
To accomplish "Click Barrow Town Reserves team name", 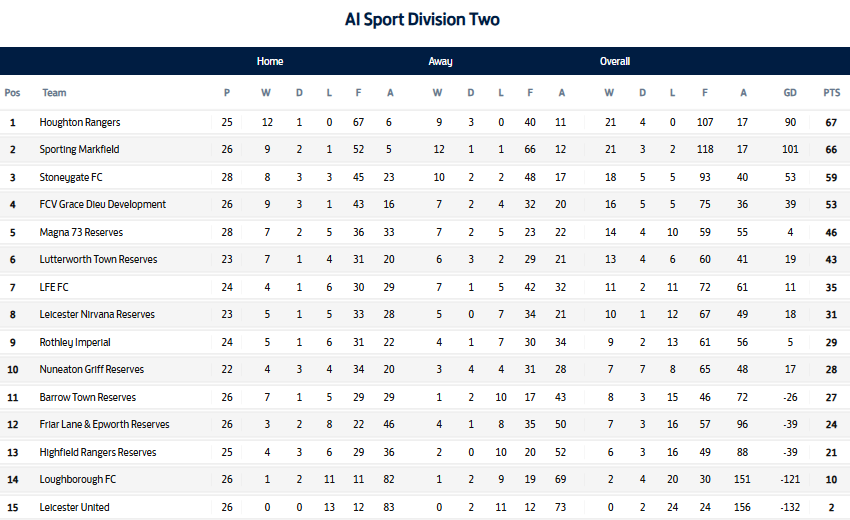I will point(88,397).
